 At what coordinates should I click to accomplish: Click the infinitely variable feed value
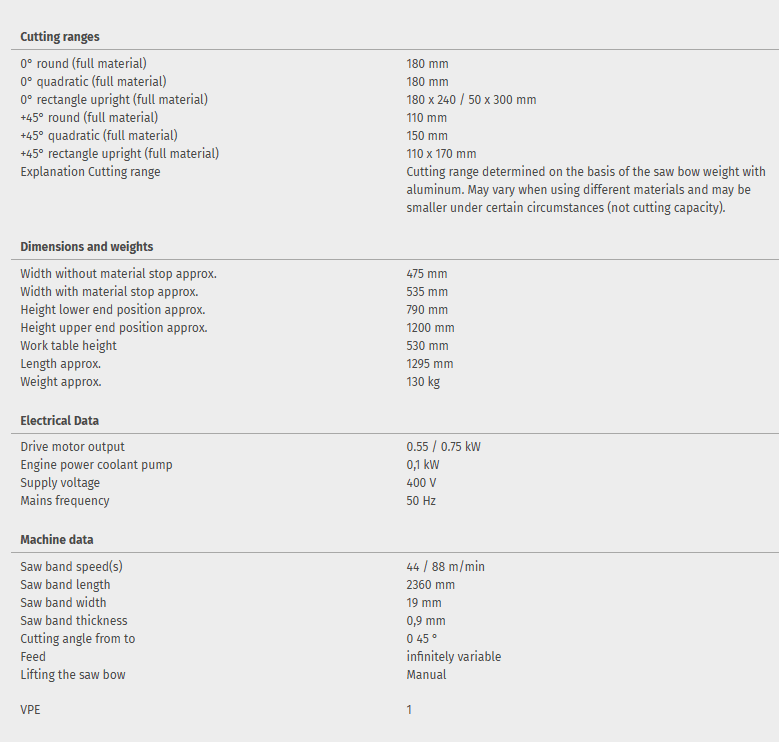[x=453, y=657]
